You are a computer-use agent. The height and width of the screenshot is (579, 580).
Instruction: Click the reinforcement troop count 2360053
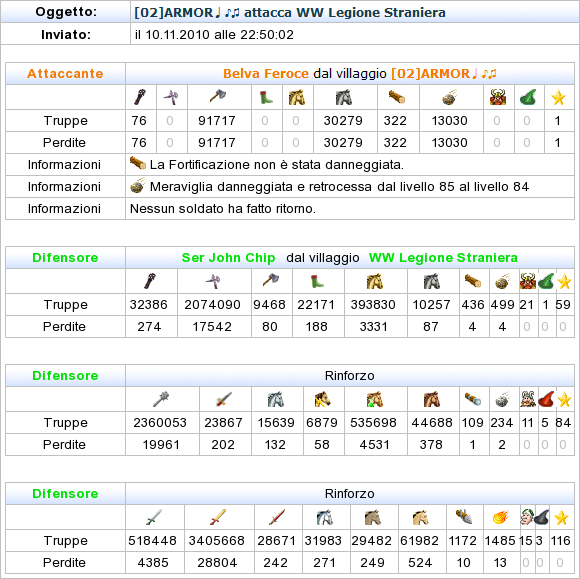pos(160,423)
